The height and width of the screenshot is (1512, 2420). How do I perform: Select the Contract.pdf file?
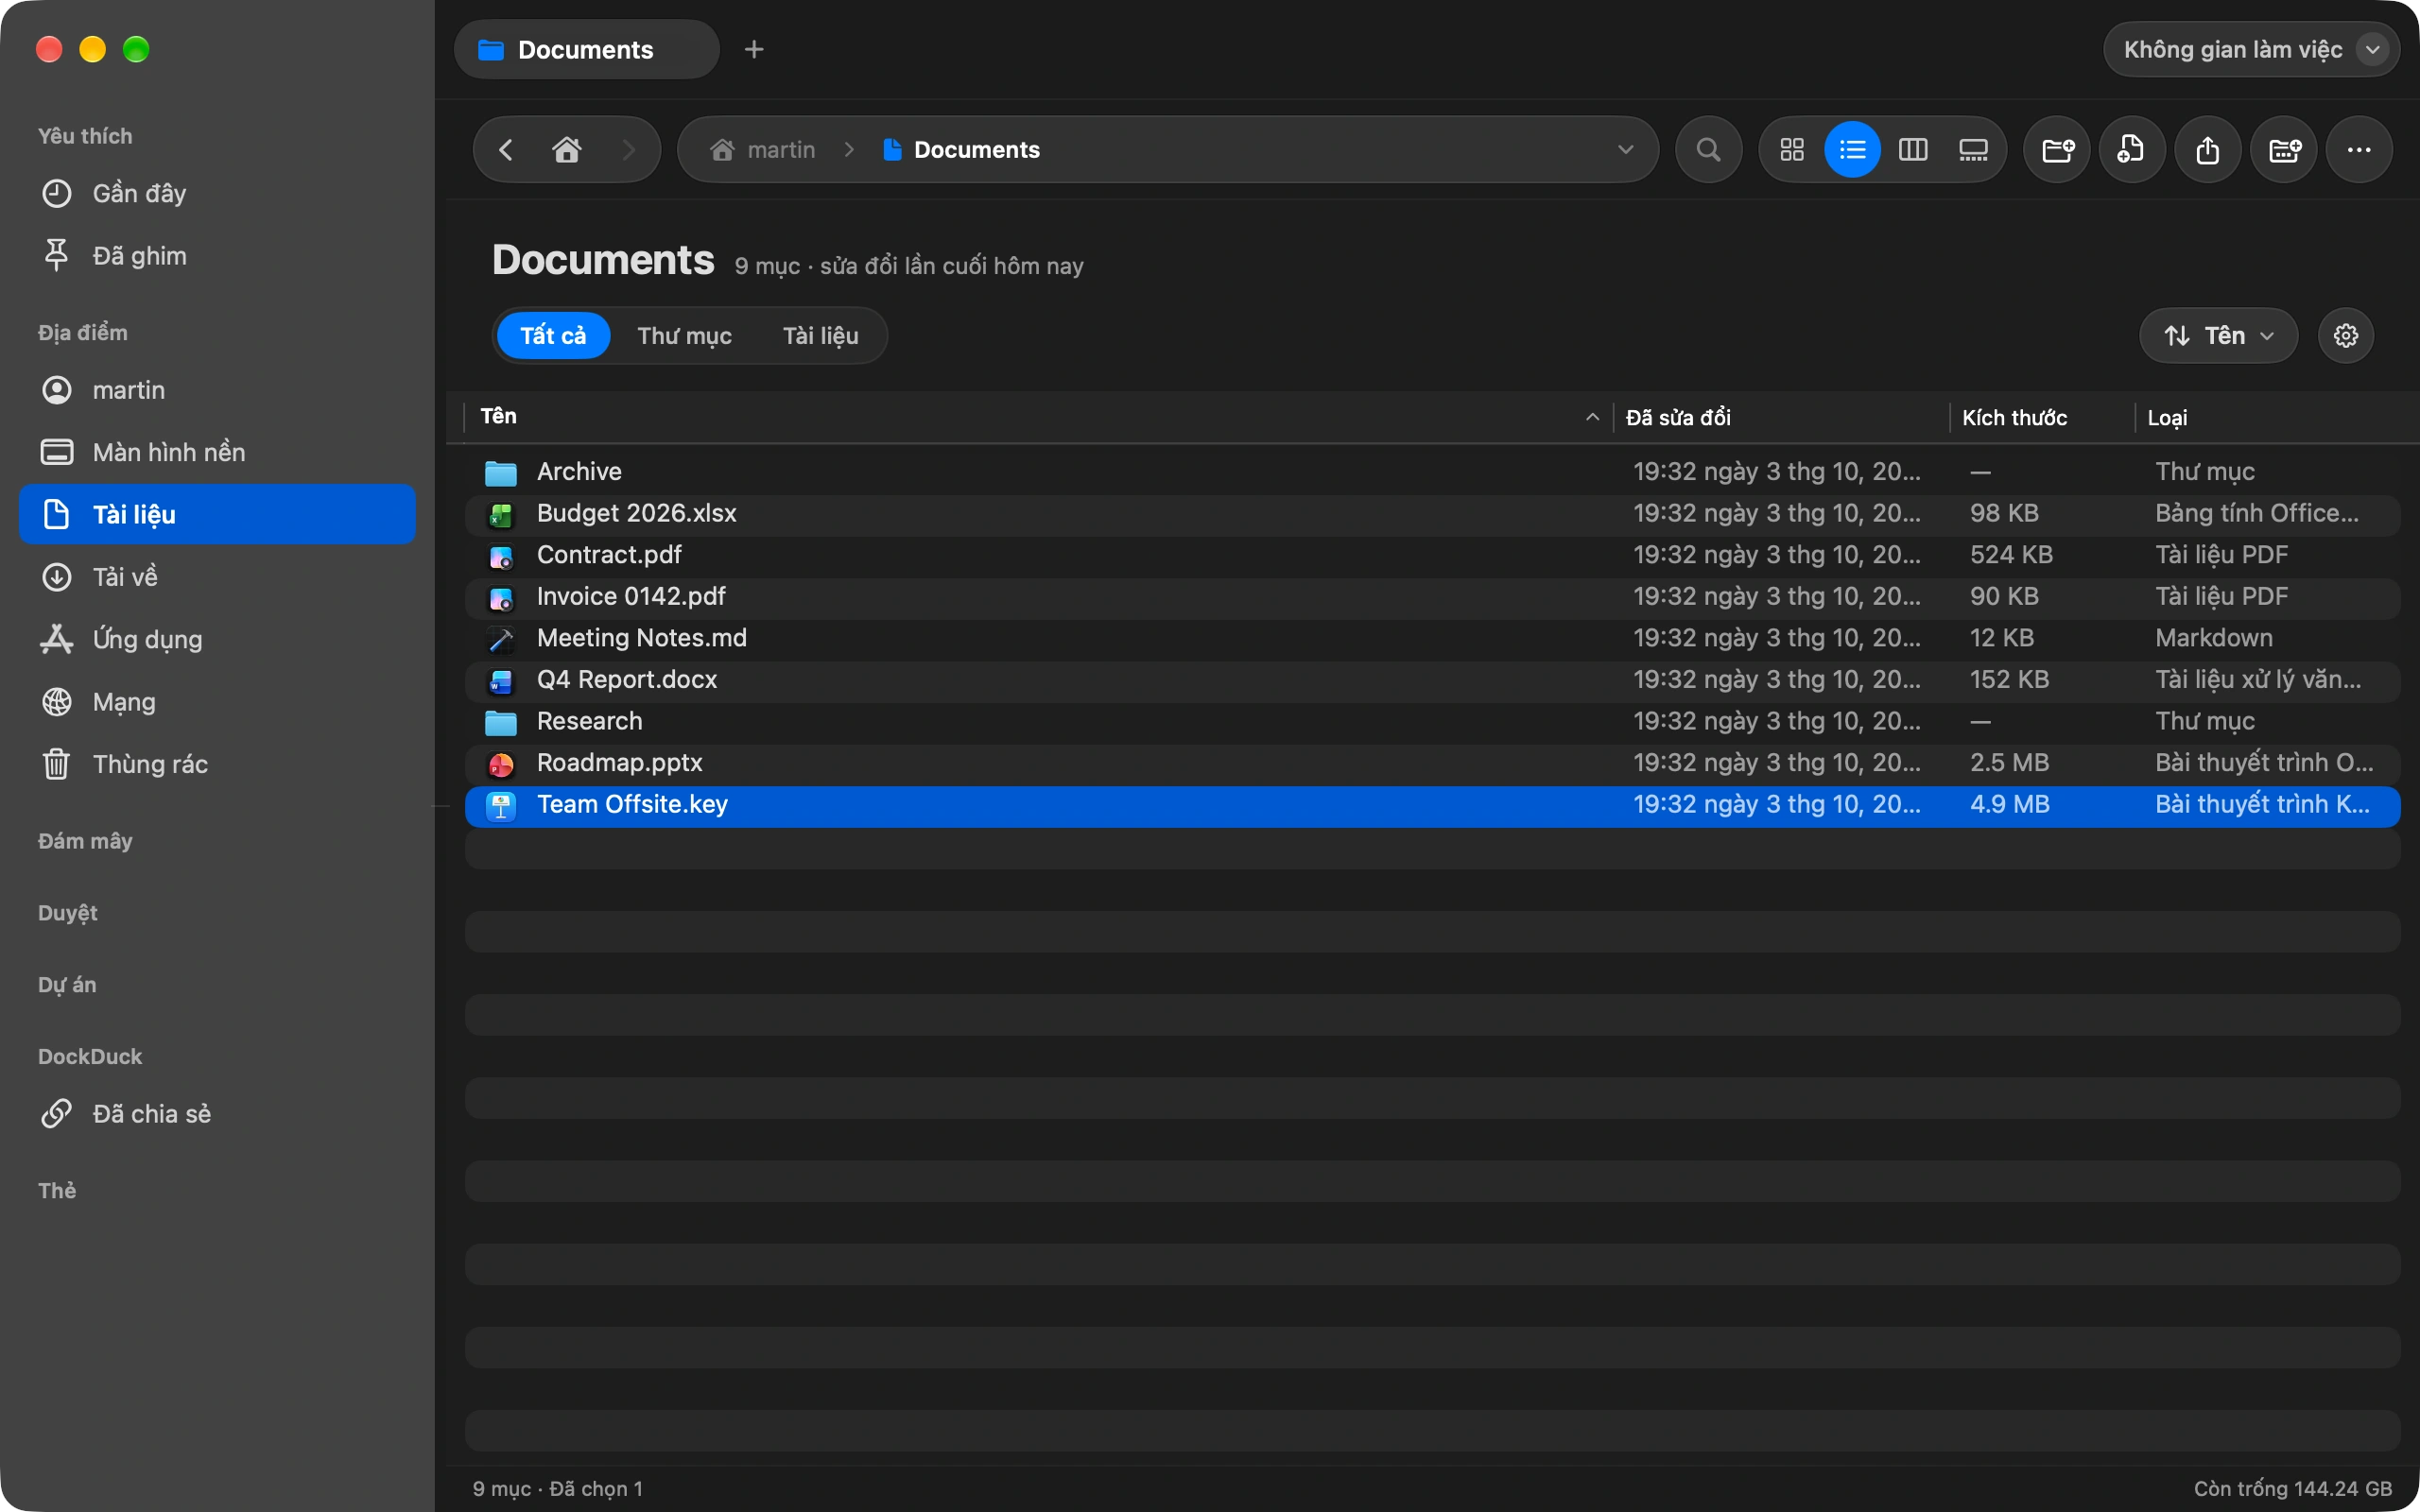pyautogui.click(x=1432, y=555)
